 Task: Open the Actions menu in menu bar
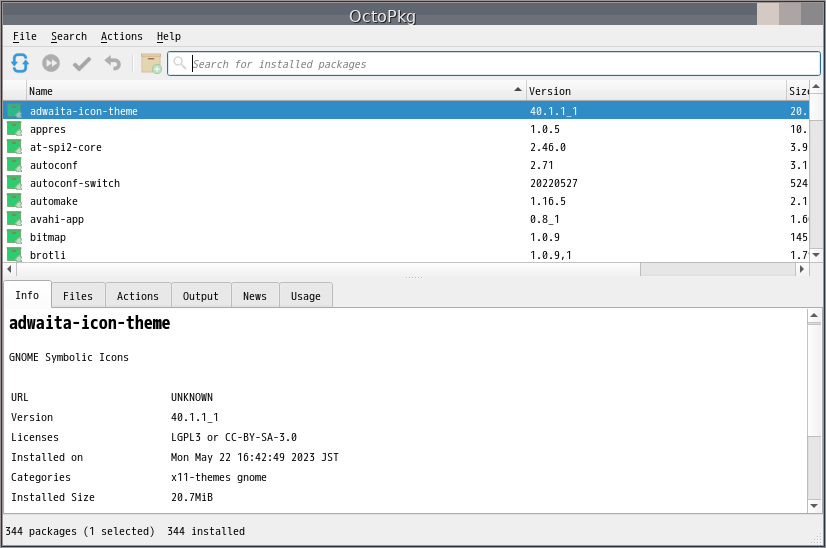click(x=121, y=36)
